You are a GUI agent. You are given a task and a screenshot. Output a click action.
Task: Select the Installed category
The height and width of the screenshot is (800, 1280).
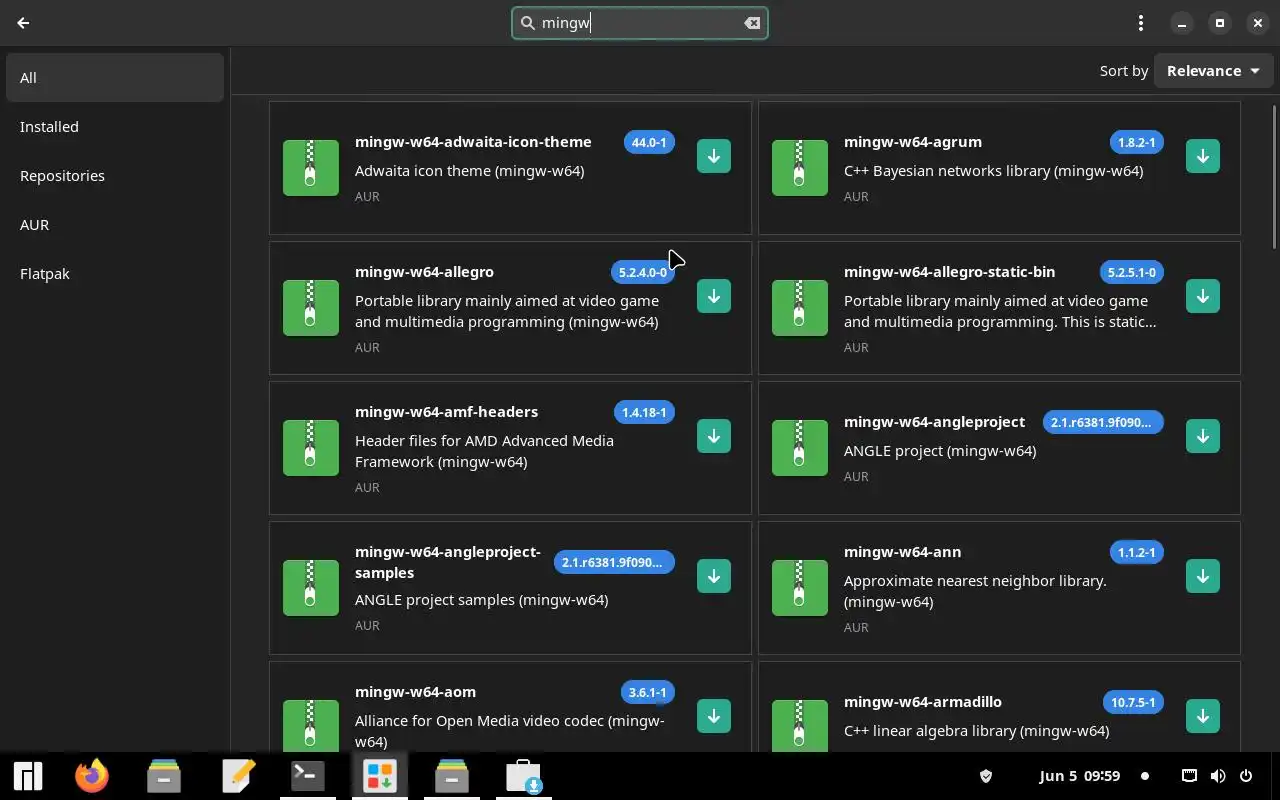click(115, 127)
